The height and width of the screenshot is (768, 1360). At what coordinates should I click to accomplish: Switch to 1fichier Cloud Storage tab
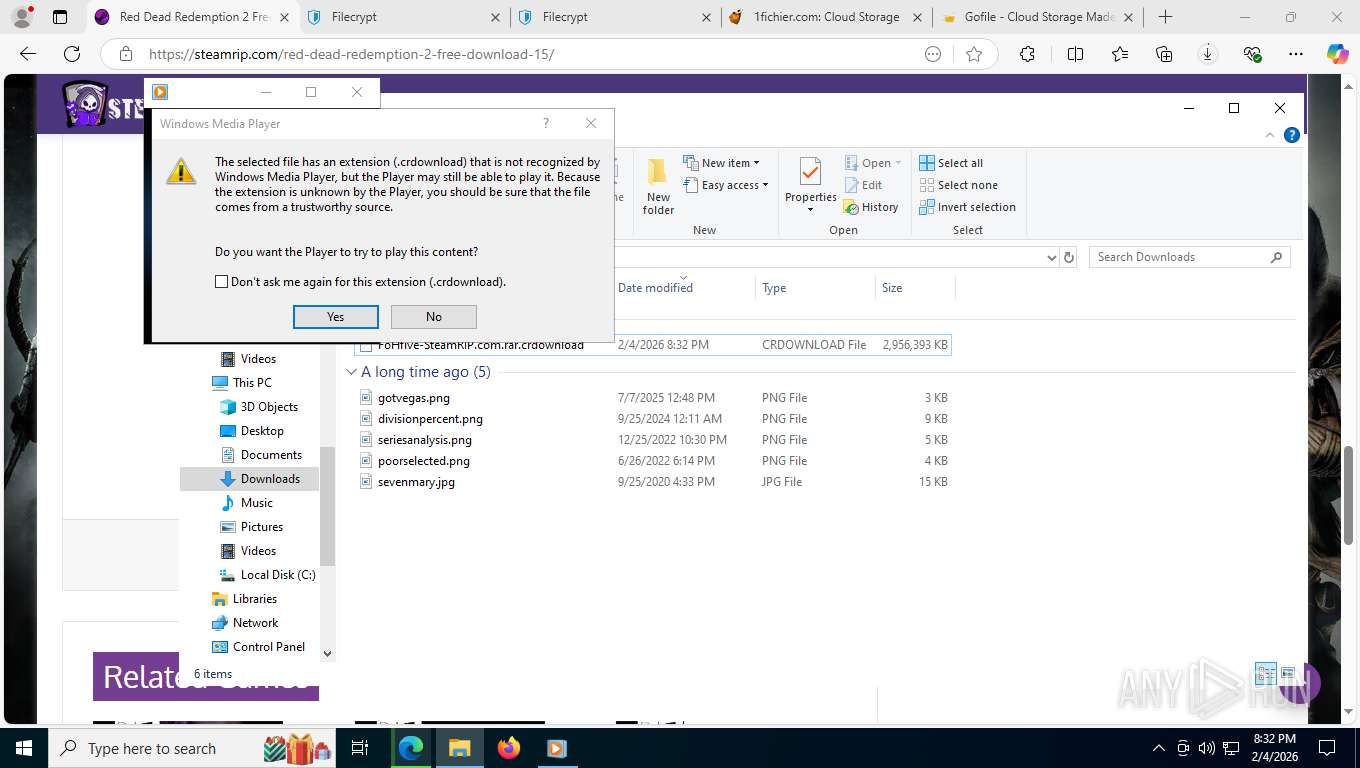pyautogui.click(x=824, y=17)
